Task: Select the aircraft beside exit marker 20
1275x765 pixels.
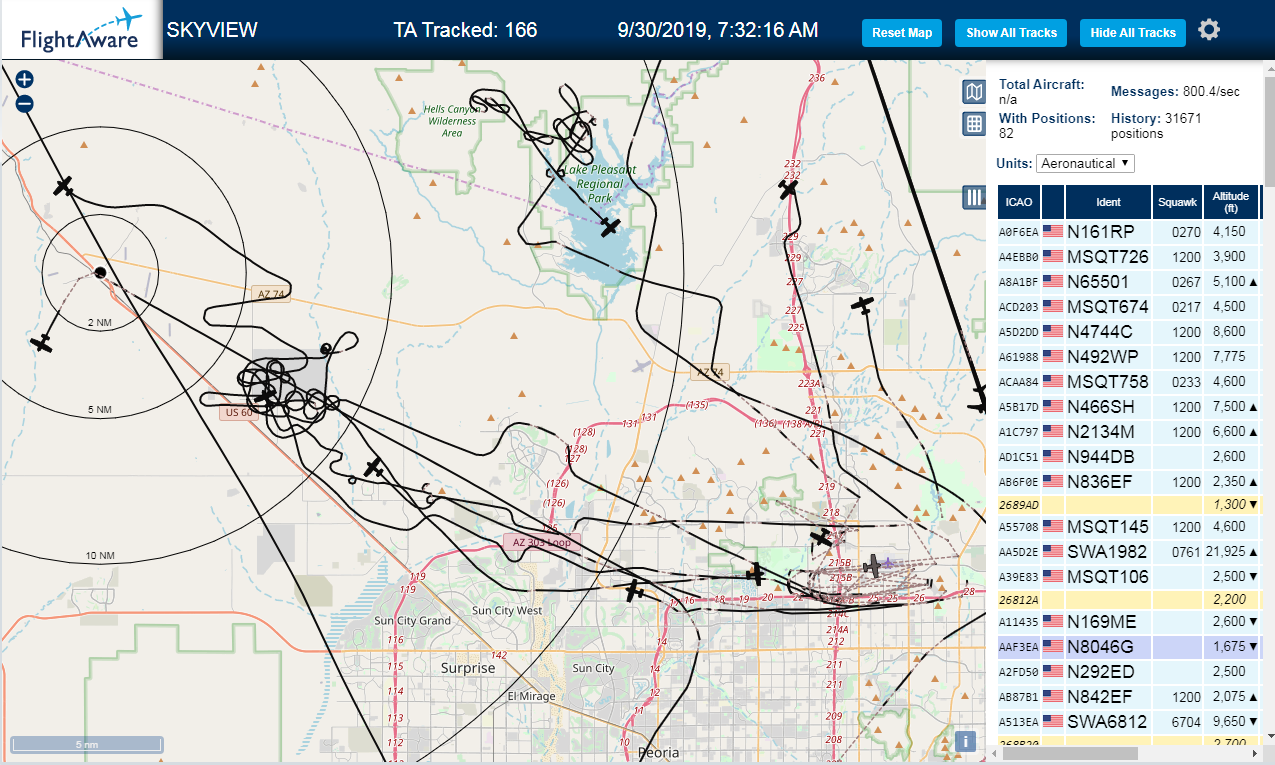Action: (756, 574)
